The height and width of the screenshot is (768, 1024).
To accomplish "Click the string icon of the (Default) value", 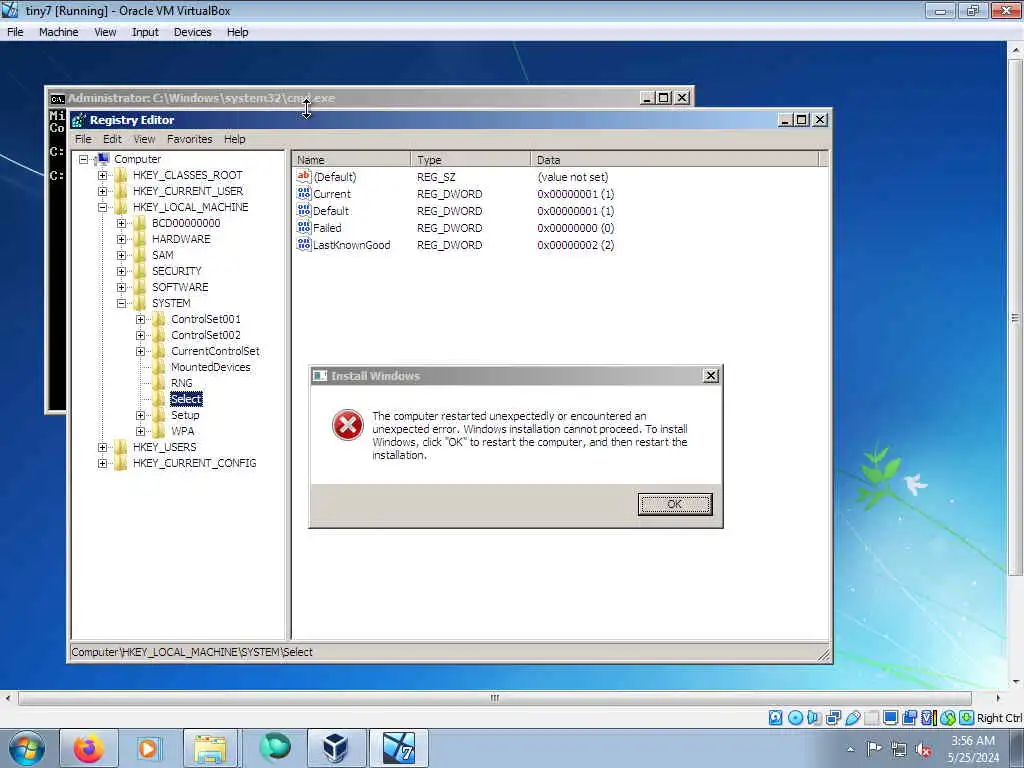I will pyautogui.click(x=304, y=176).
